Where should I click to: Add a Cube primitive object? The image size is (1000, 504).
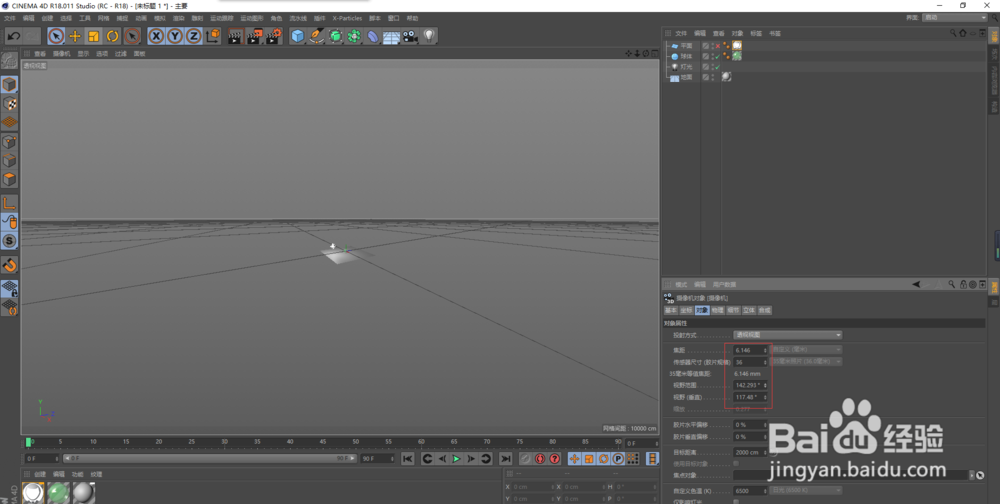click(x=297, y=36)
